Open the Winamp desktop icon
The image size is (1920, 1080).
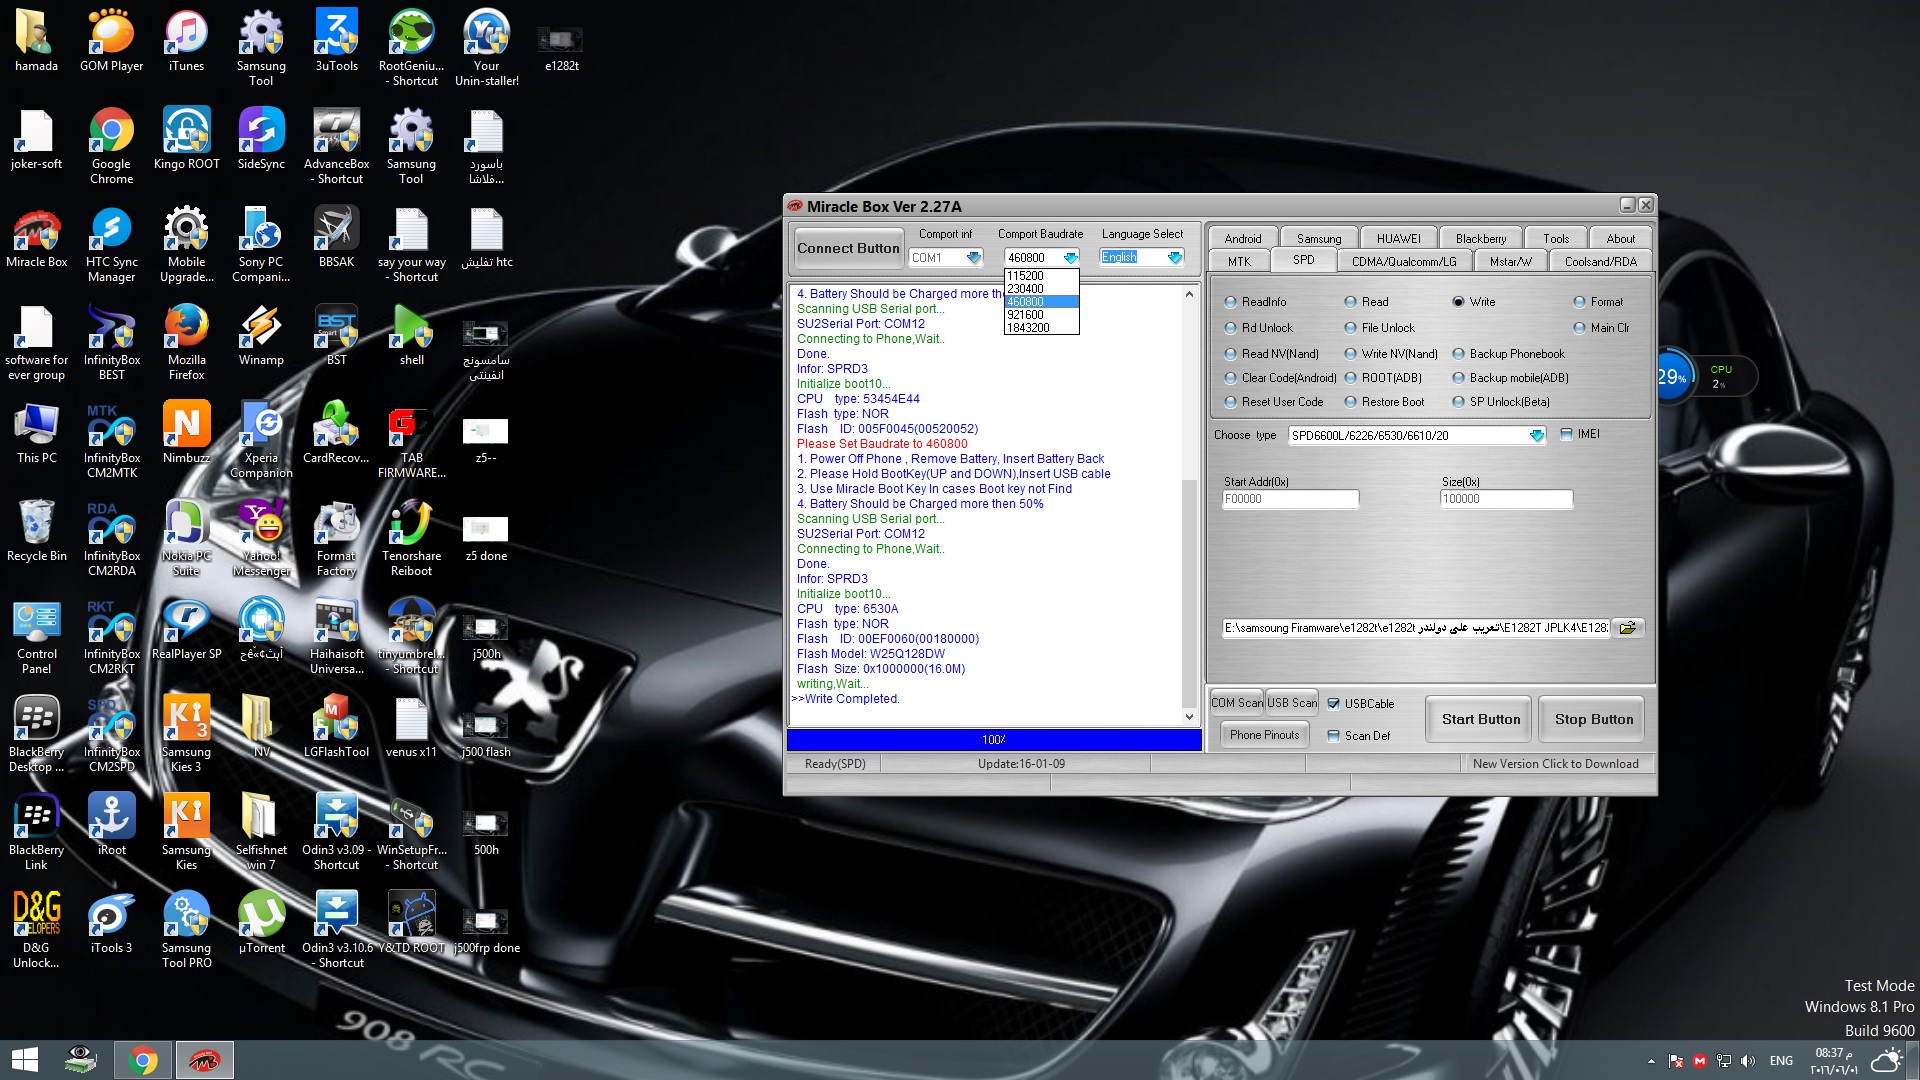261,336
